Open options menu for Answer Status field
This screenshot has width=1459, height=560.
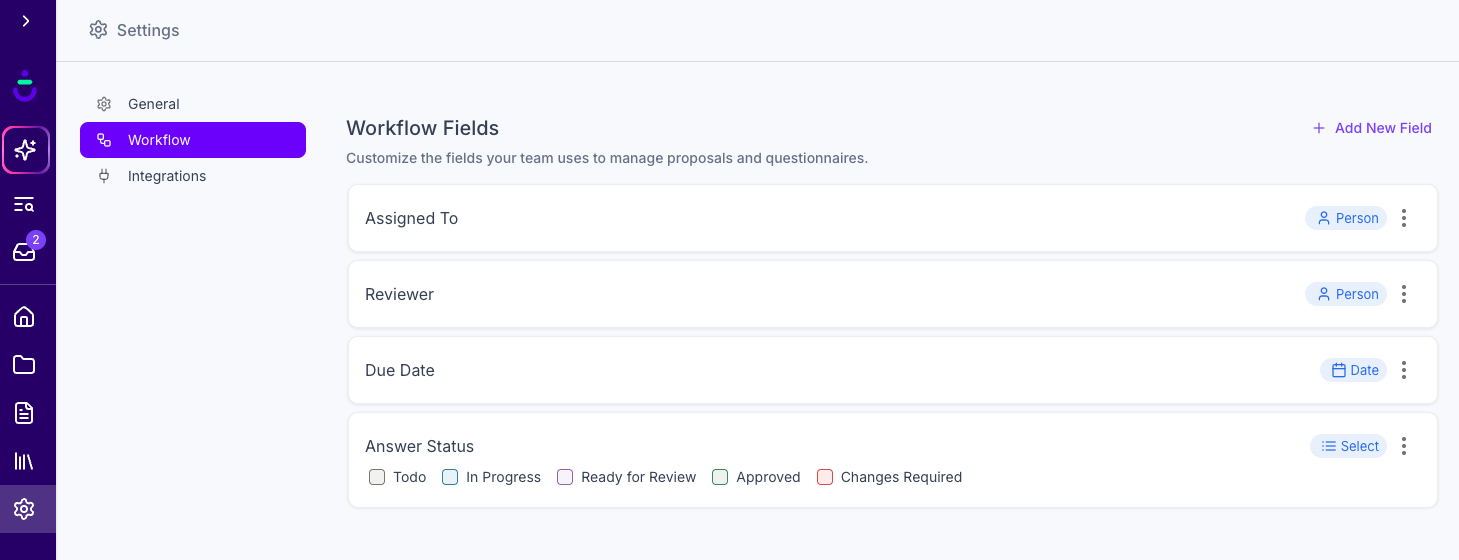[1404, 446]
